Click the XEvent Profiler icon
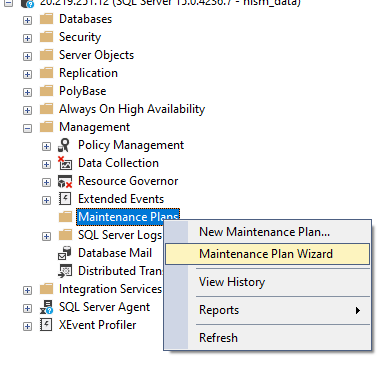The width and height of the screenshot is (390, 366). click(x=46, y=325)
